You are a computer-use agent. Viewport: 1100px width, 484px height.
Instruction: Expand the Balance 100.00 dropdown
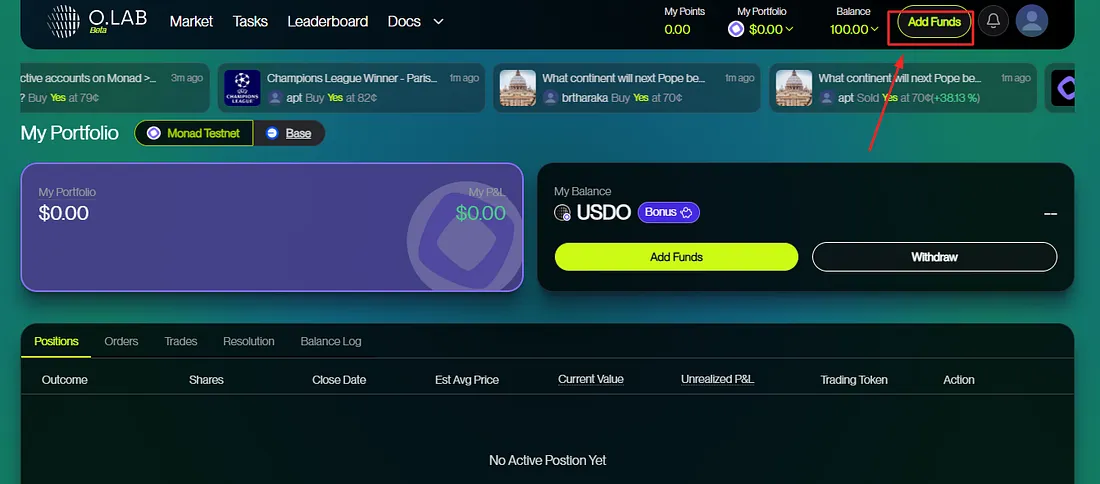[x=854, y=29]
